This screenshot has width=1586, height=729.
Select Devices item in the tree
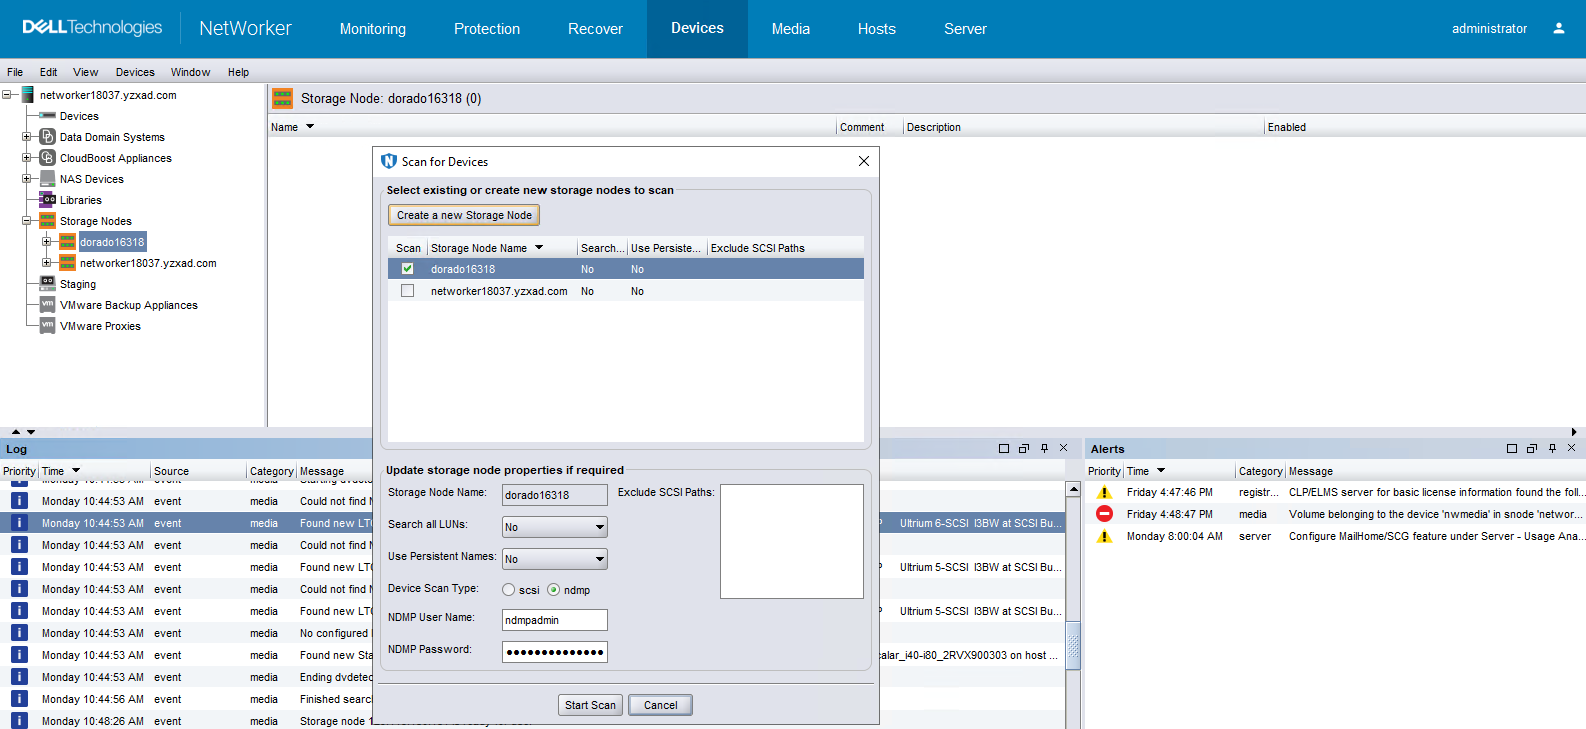pyautogui.click(x=79, y=116)
